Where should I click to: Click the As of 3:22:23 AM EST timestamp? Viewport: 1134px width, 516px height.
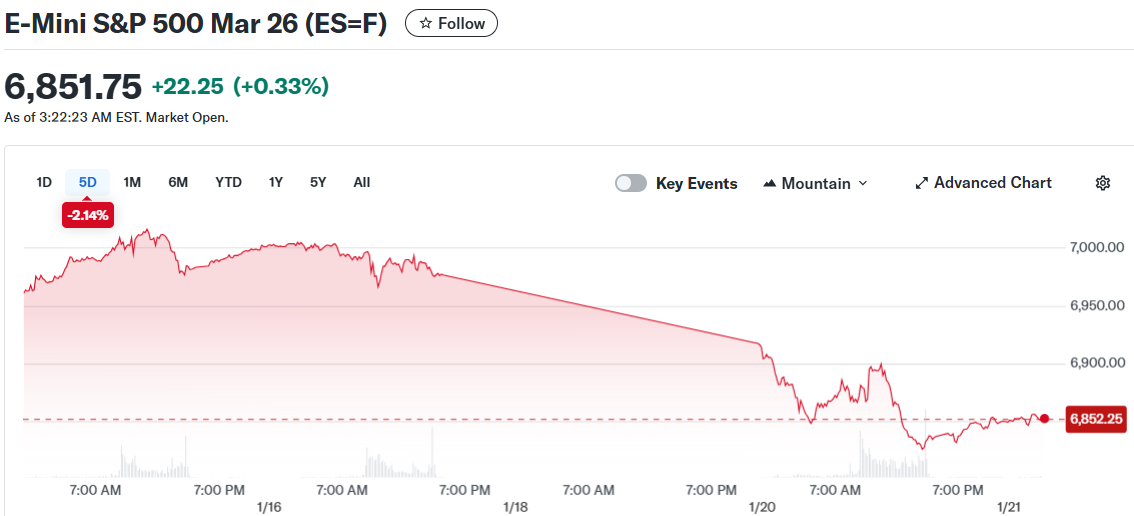point(116,117)
